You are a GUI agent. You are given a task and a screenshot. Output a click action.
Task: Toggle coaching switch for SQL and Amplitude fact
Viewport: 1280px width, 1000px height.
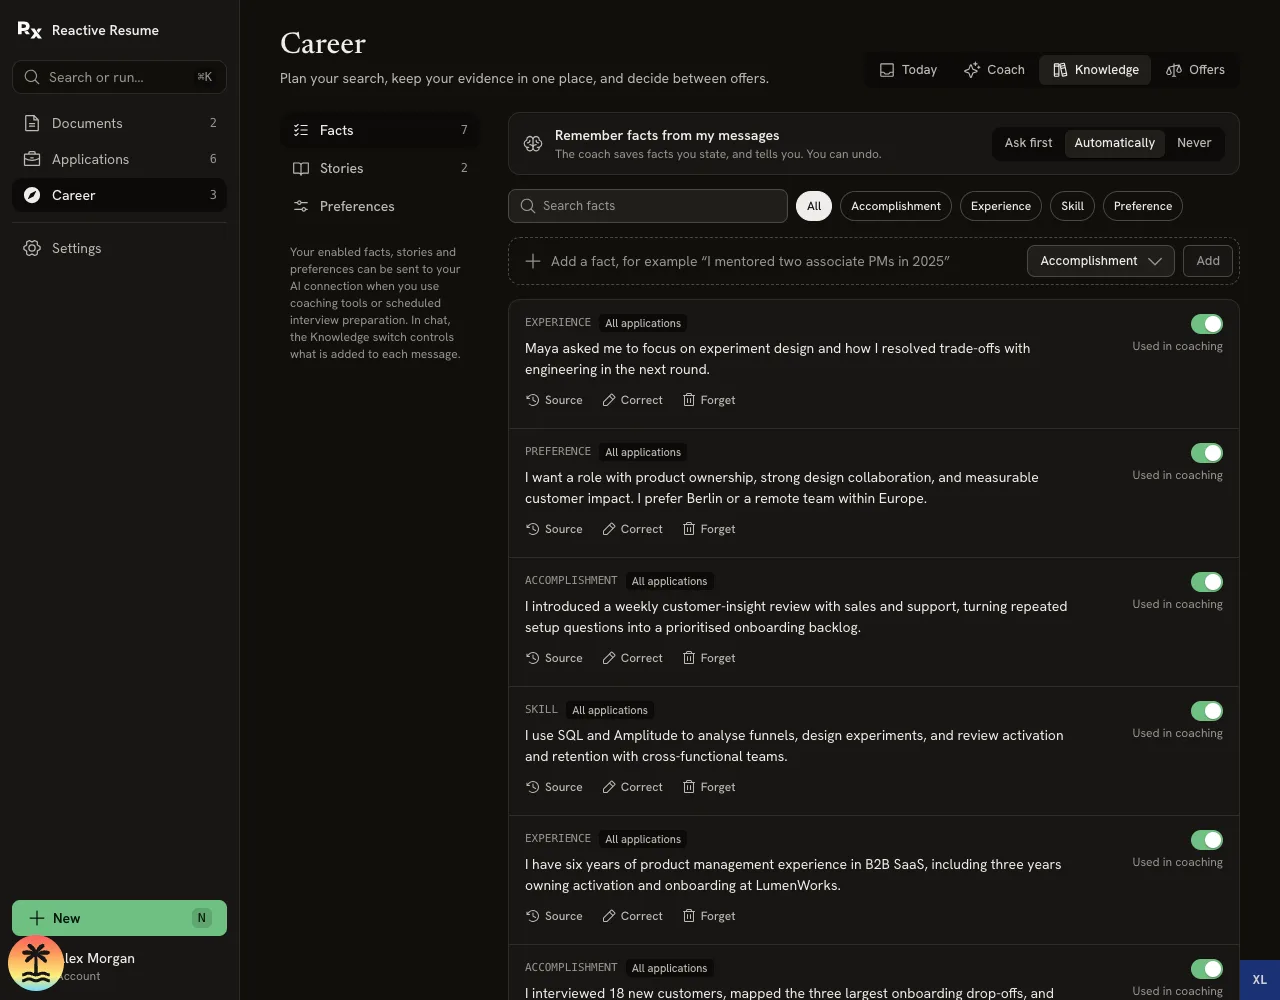1207,711
